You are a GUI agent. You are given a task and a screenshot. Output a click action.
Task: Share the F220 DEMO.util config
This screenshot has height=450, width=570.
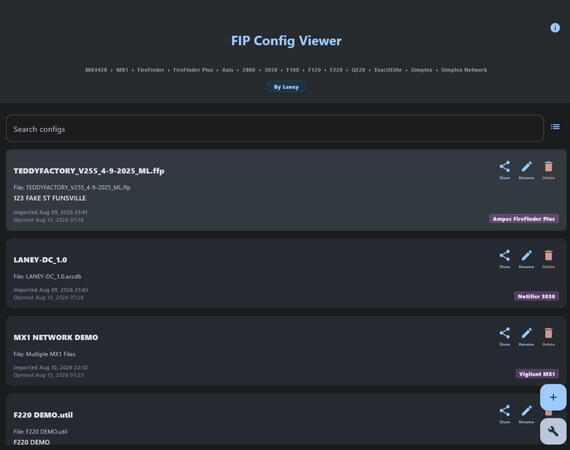[505, 414]
